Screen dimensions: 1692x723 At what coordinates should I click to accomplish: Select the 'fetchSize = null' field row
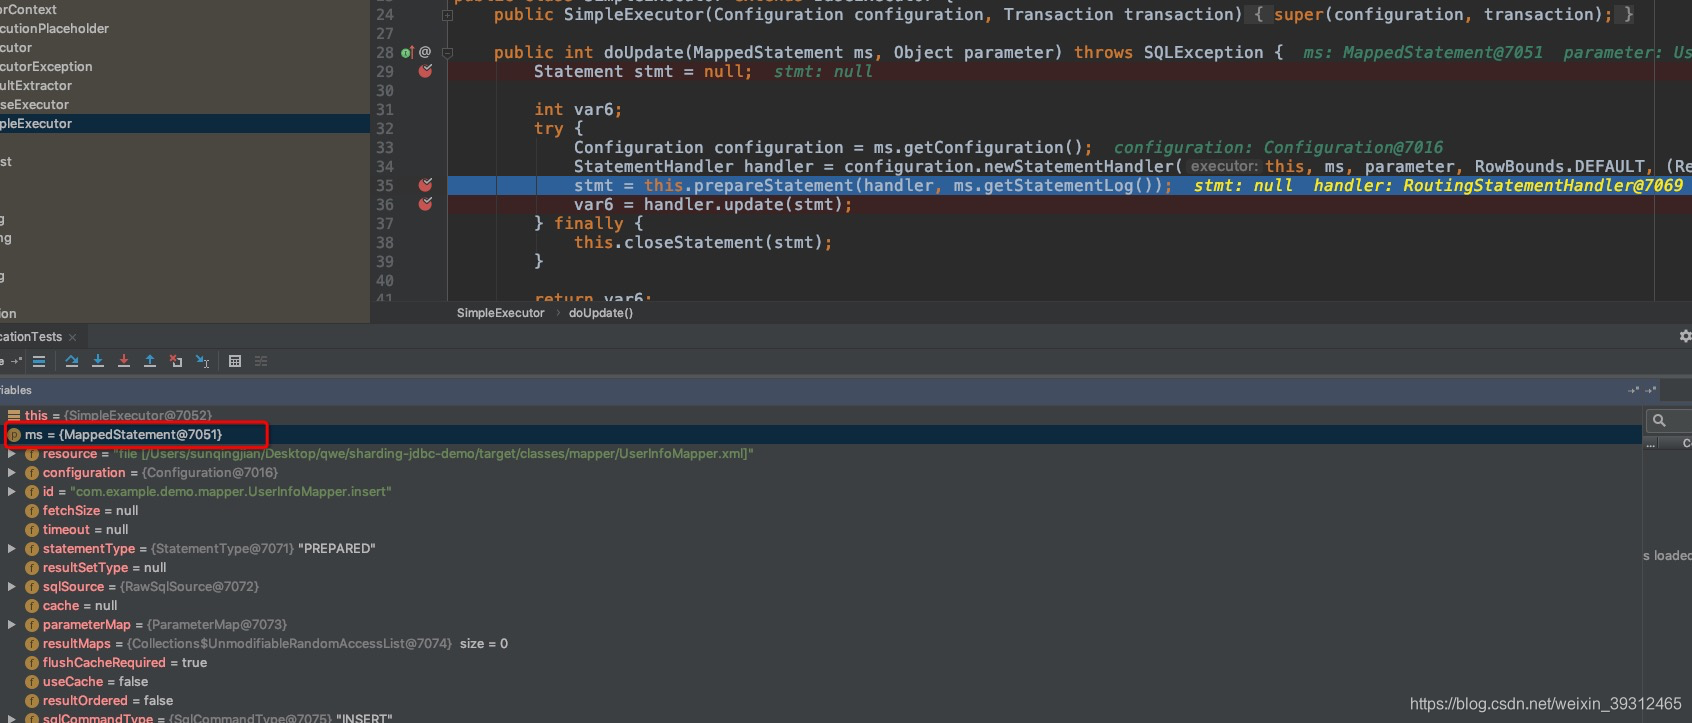(820, 510)
